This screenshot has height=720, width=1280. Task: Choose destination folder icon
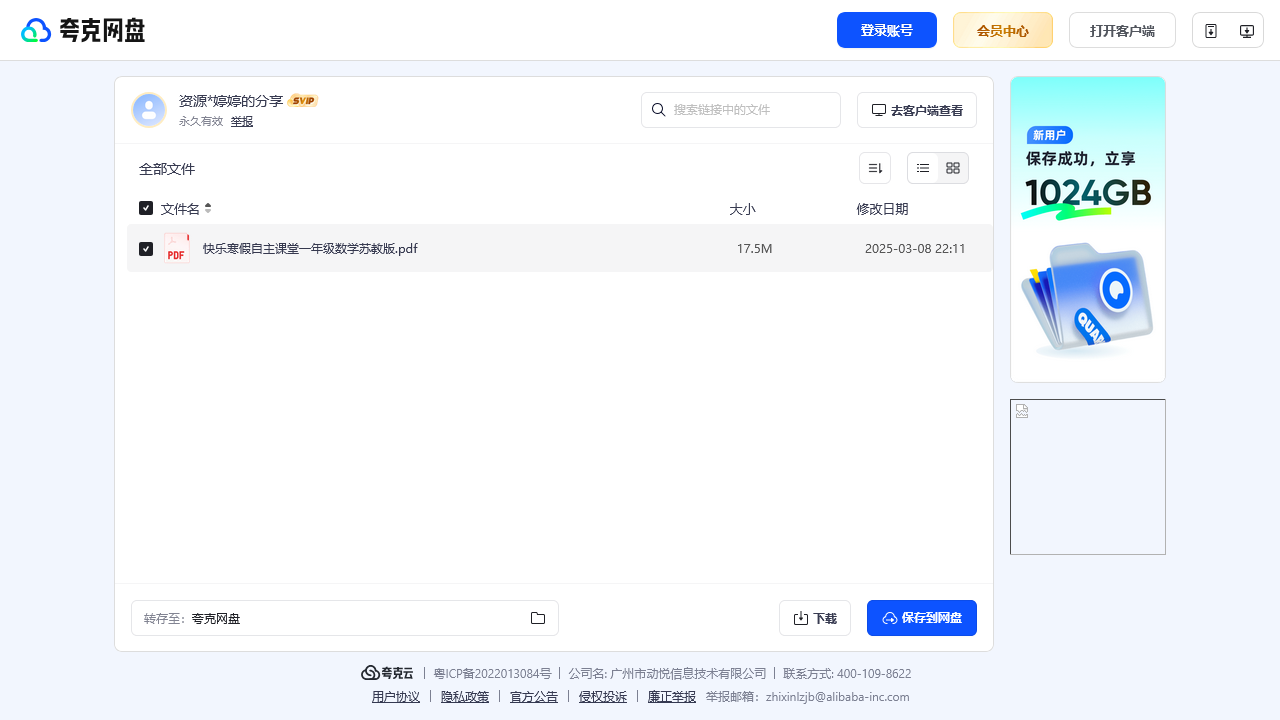pos(538,618)
